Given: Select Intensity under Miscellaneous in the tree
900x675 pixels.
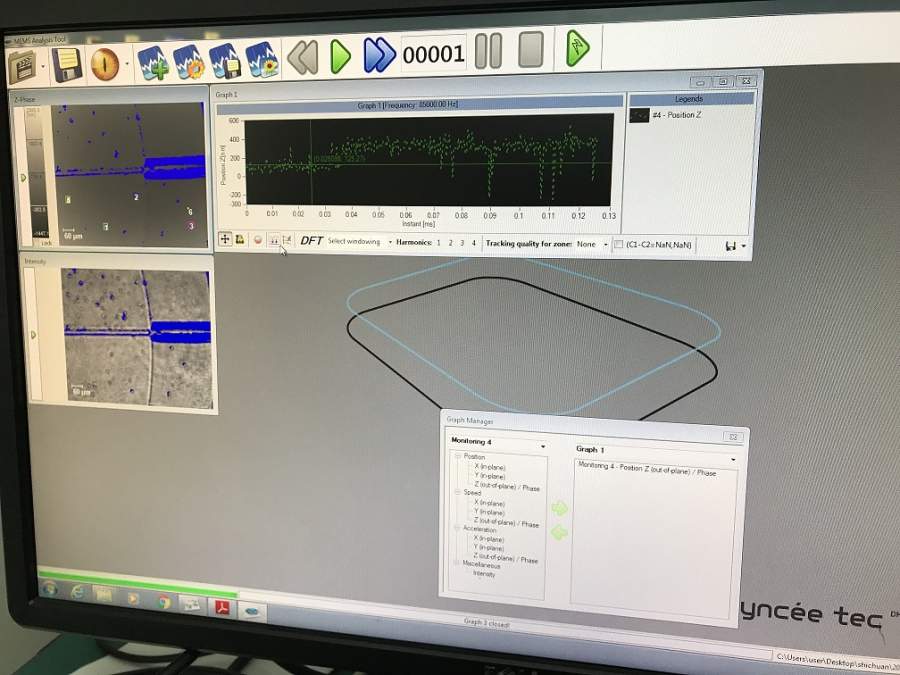Looking at the screenshot, I should pos(483,574).
